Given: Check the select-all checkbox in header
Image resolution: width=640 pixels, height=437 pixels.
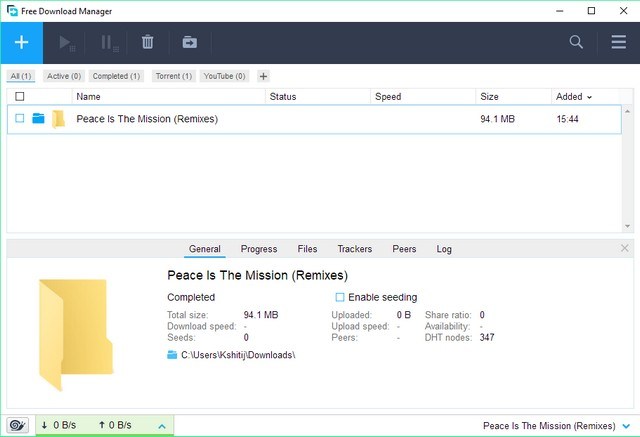Looking at the screenshot, I should pos(20,97).
